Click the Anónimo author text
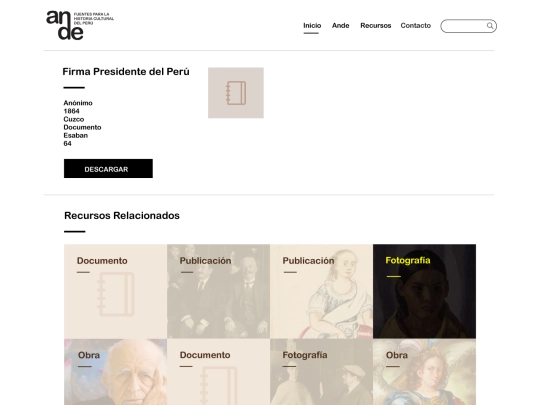This screenshot has width=540, height=405. 78,103
